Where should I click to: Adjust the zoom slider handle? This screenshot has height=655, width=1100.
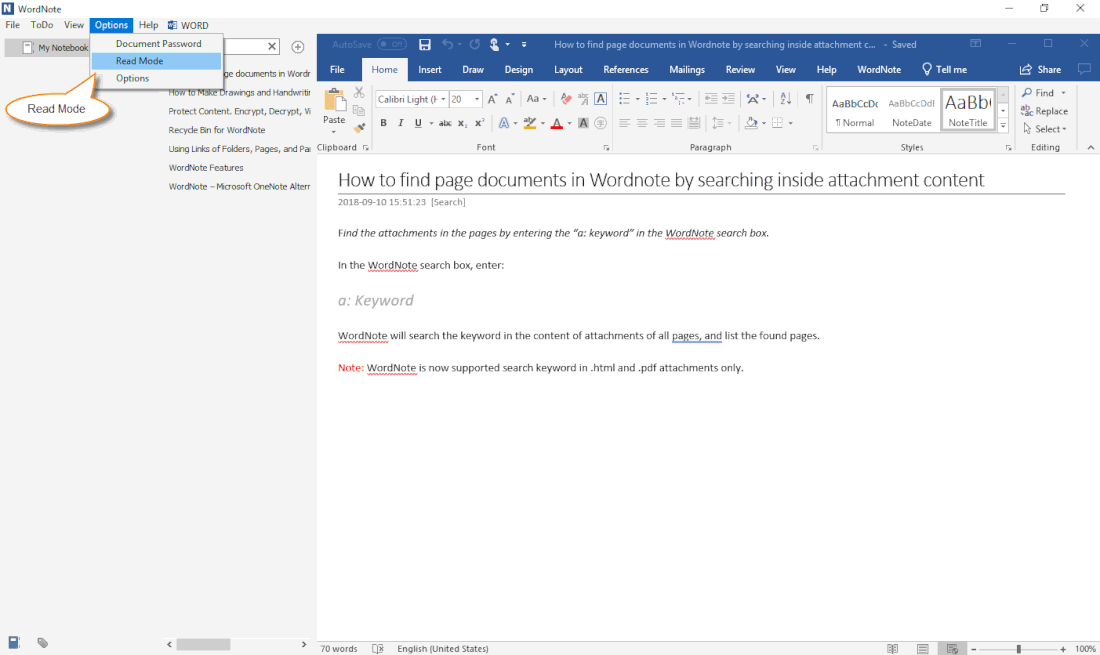(1019, 649)
